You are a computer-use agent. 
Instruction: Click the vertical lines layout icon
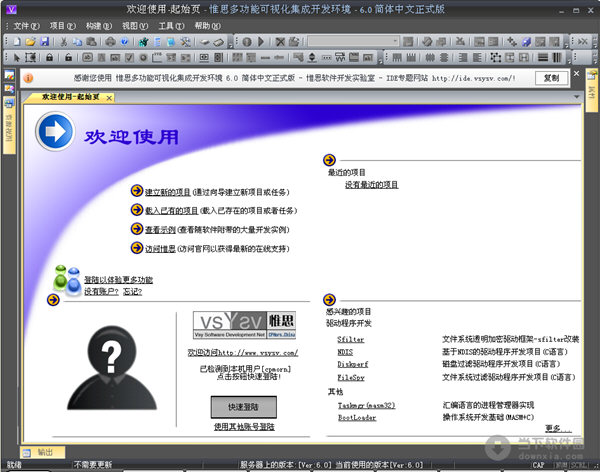557,57
